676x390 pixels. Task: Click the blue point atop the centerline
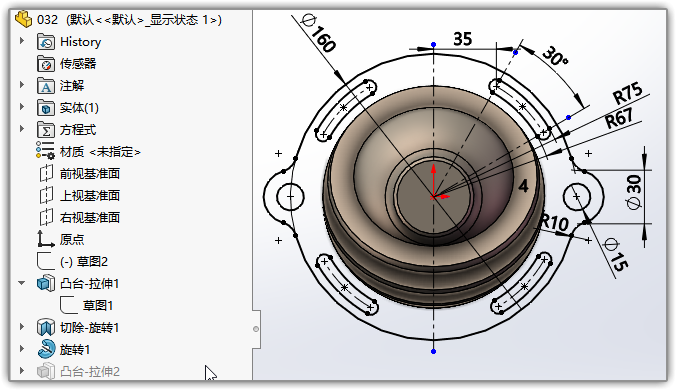coord(433,45)
